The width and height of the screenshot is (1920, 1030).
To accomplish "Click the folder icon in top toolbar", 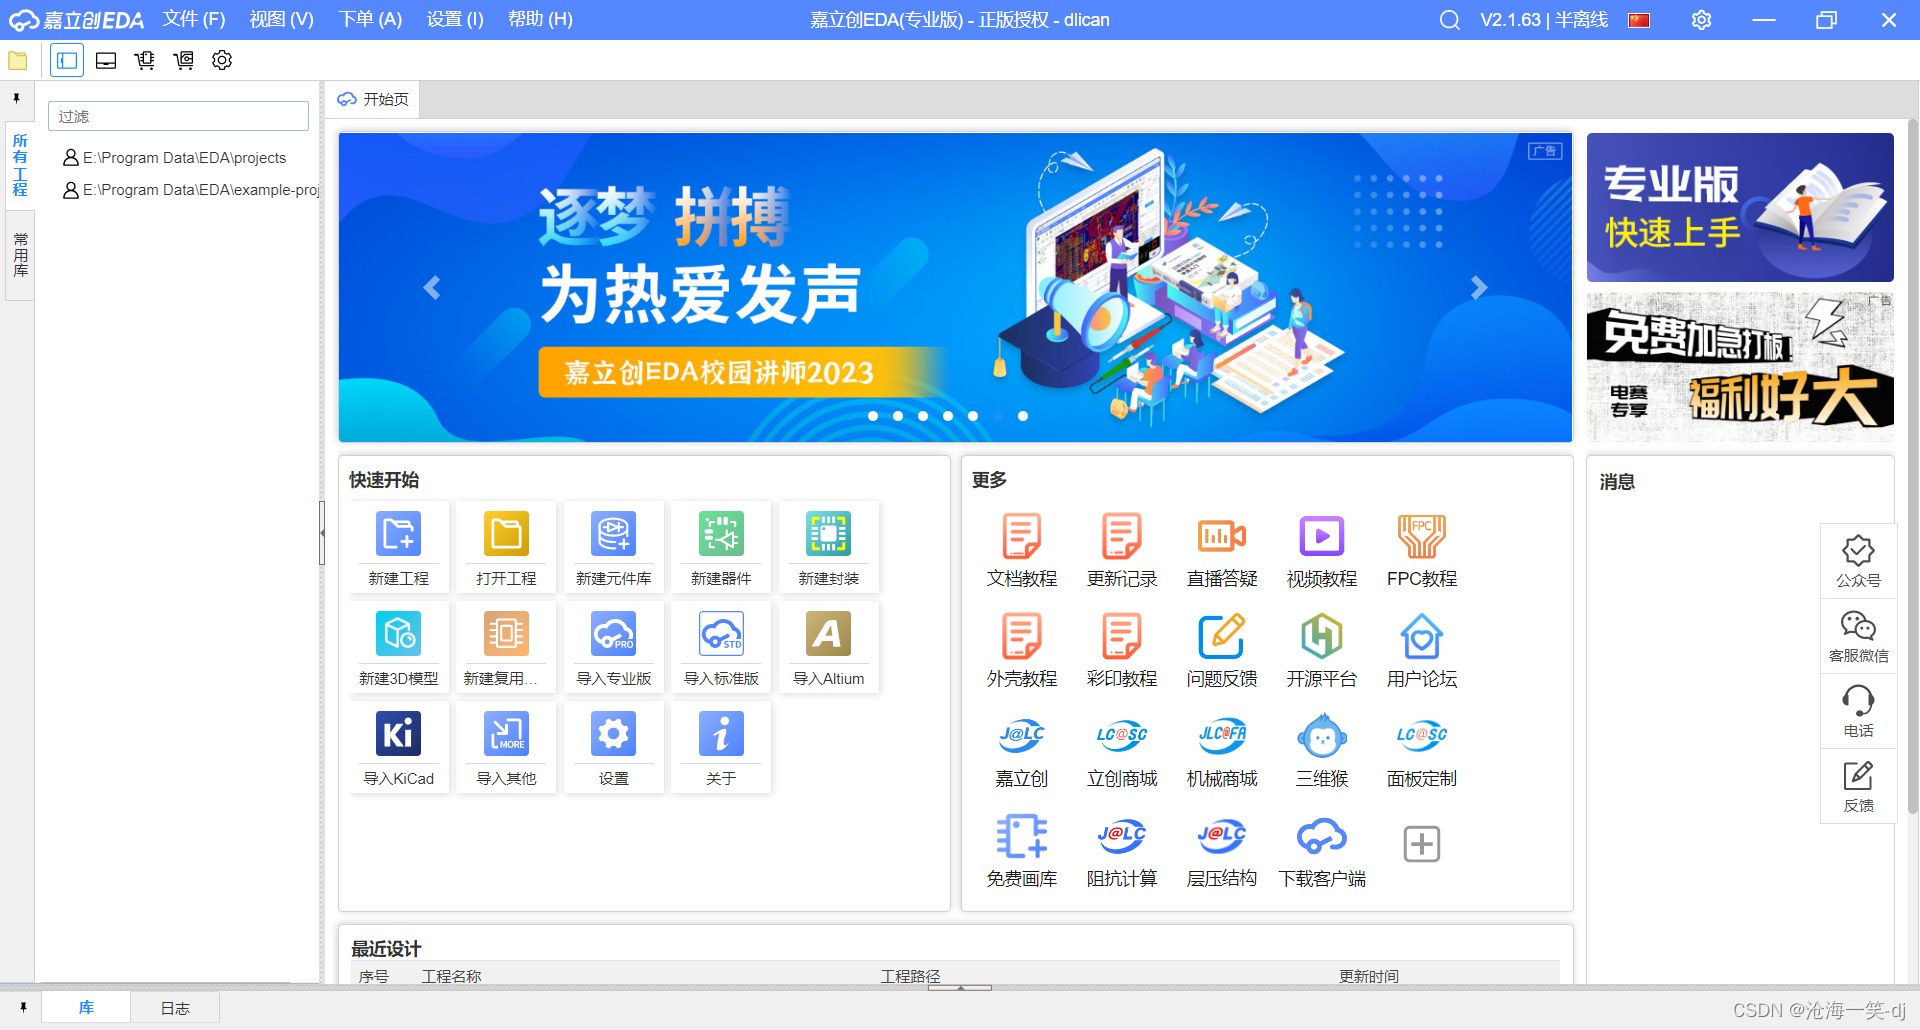I will coord(17,60).
